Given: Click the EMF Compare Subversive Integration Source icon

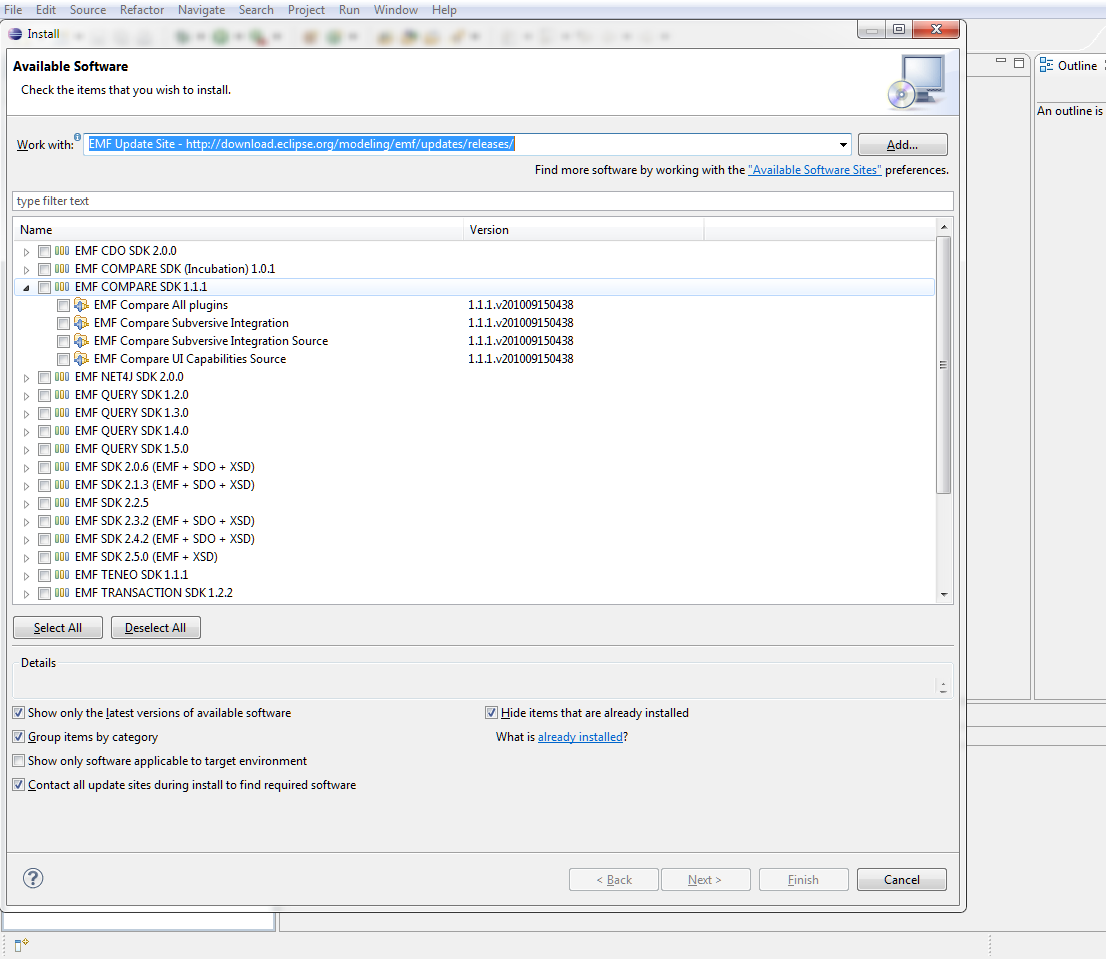Looking at the screenshot, I should tap(82, 341).
